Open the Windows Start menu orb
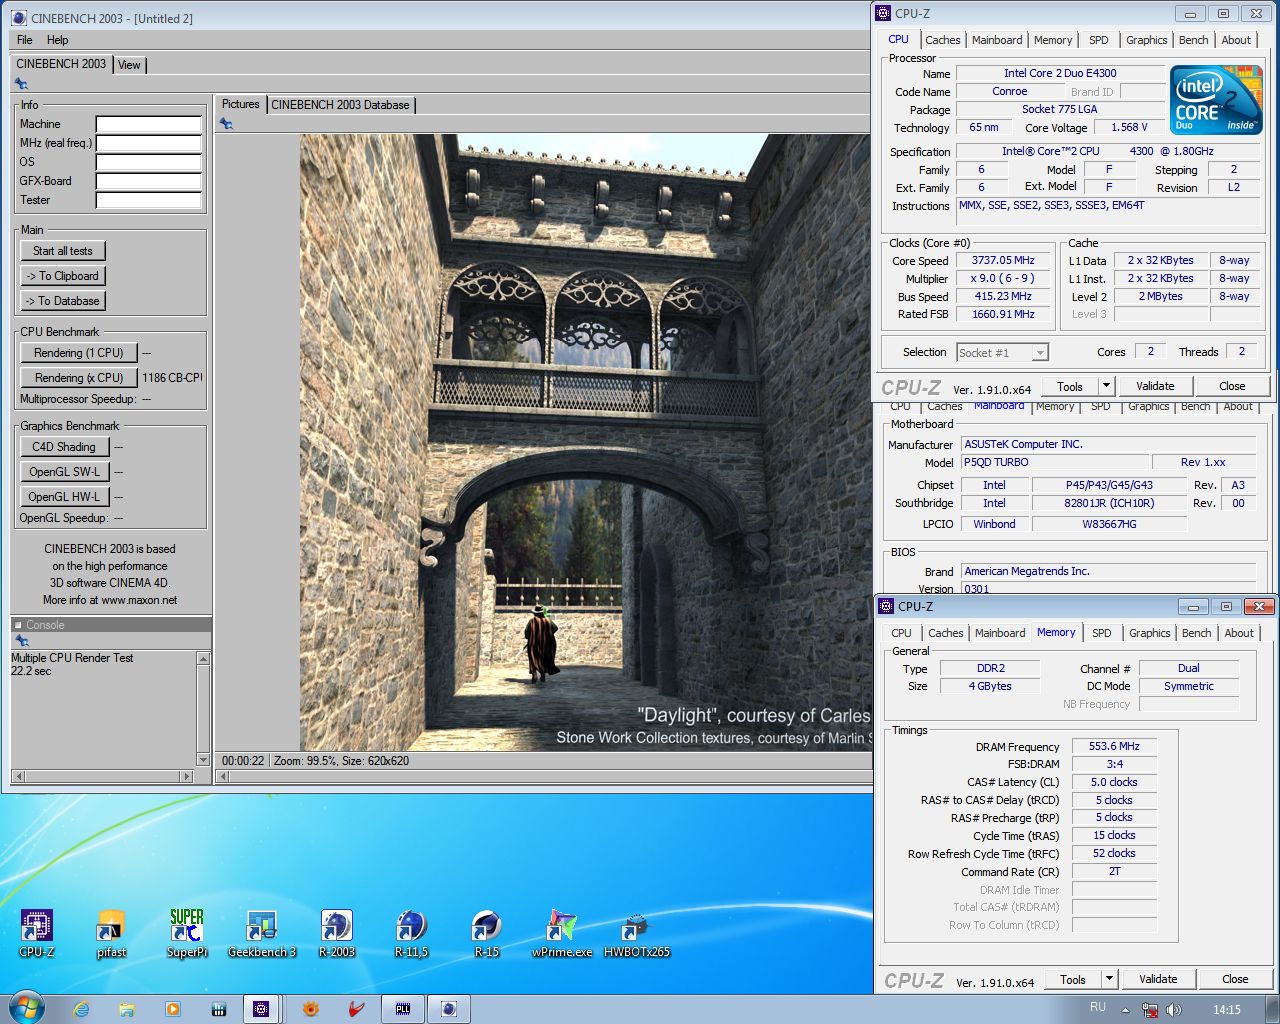Viewport: 1280px width, 1024px height. tap(25, 1008)
